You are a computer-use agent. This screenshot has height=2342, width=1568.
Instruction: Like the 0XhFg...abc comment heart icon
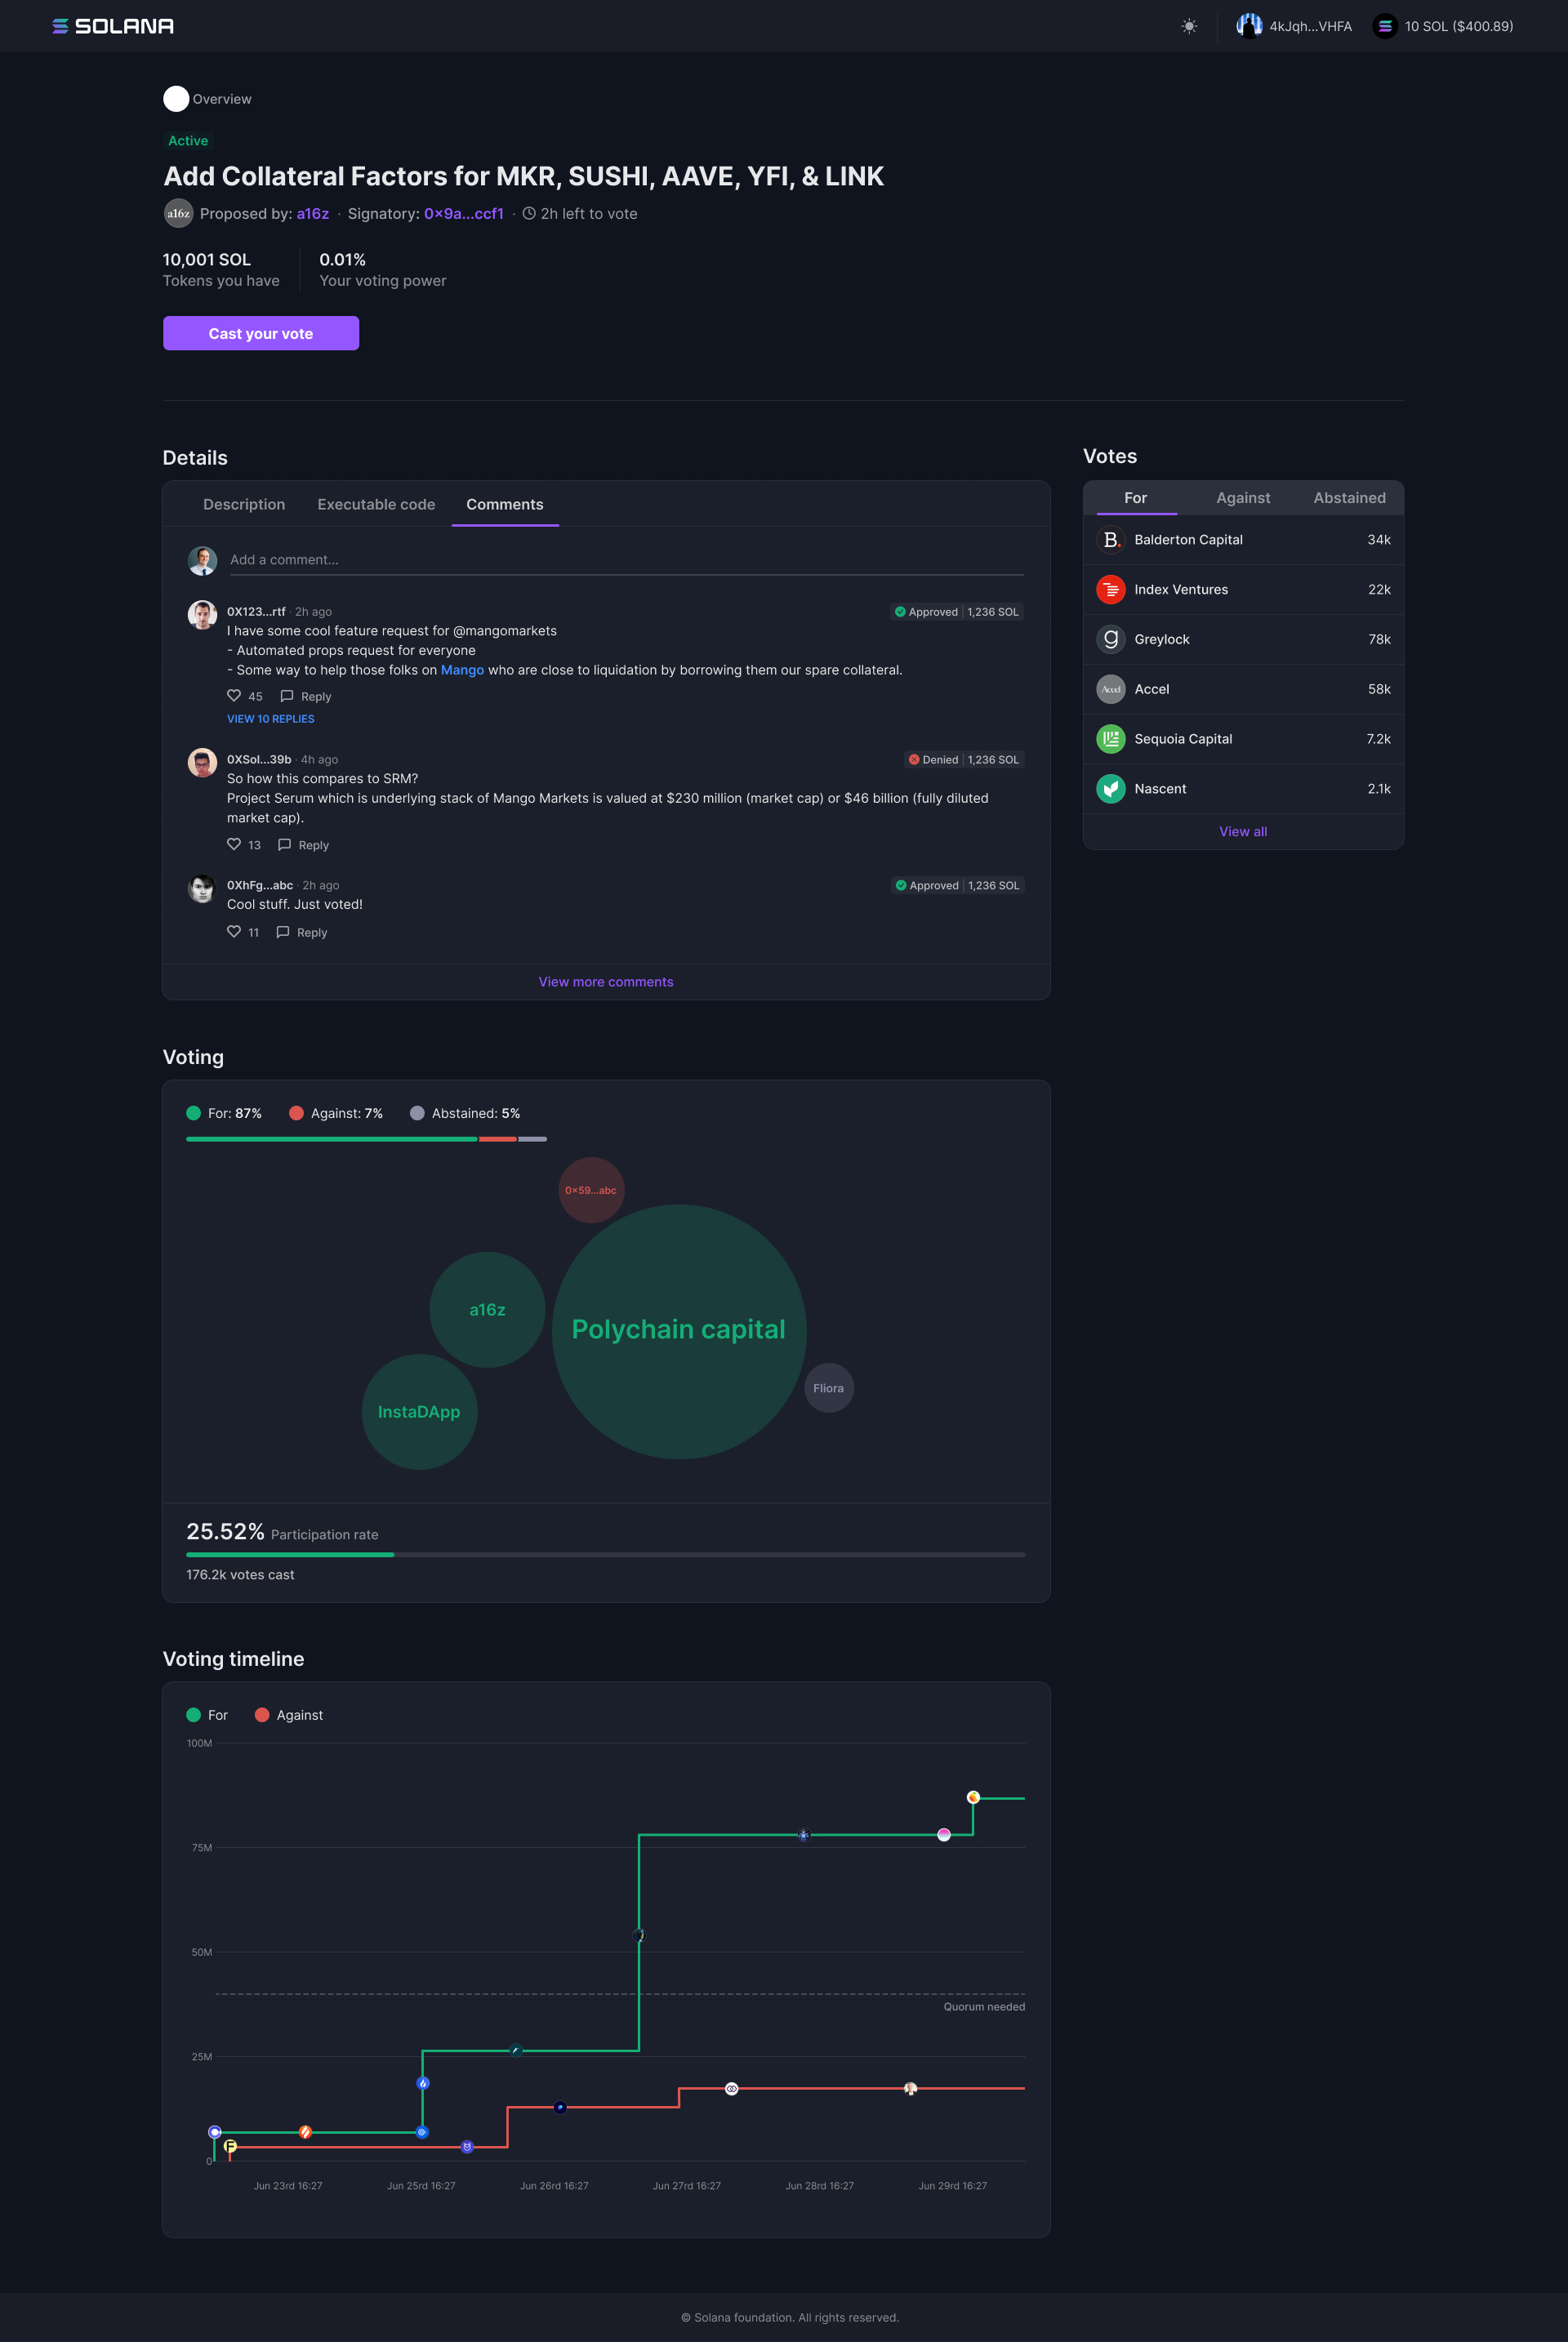click(x=234, y=931)
